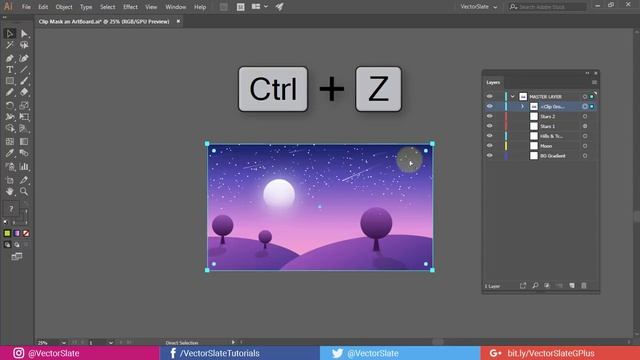
Task: Click target circle of Moon layer
Action: [x=585, y=146]
